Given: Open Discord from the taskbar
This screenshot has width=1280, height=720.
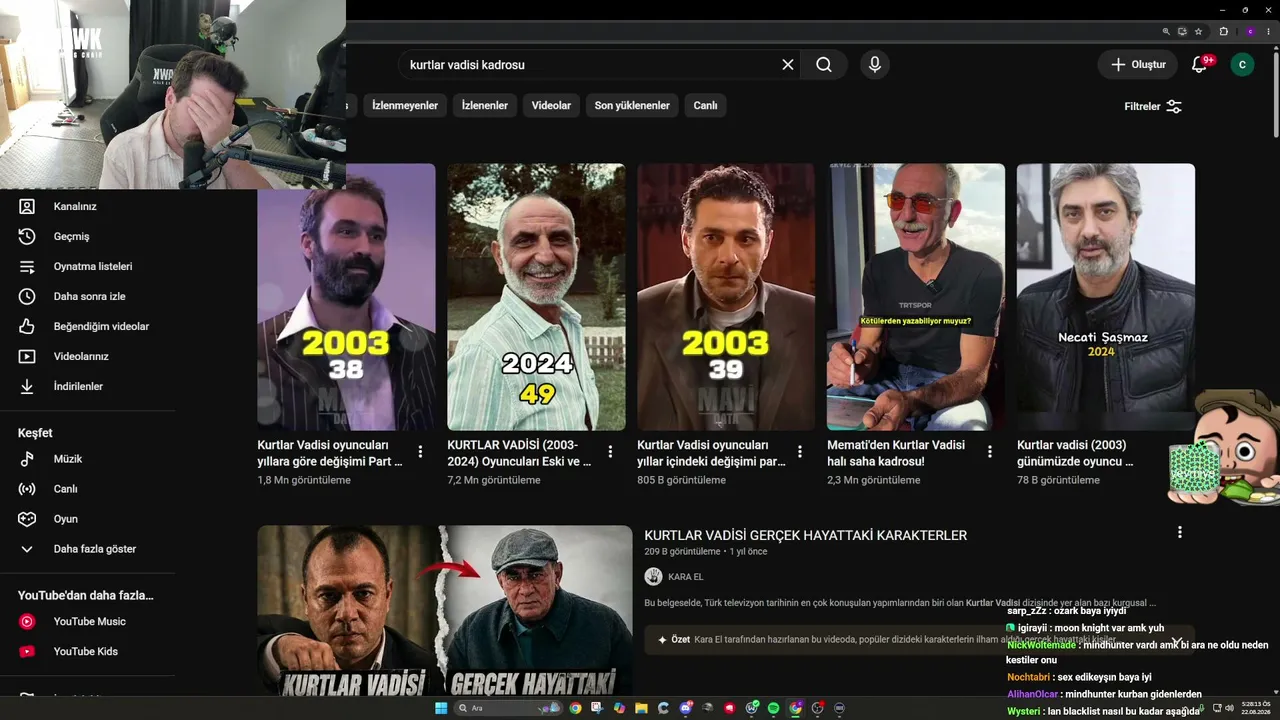Looking at the screenshot, I should 685,708.
